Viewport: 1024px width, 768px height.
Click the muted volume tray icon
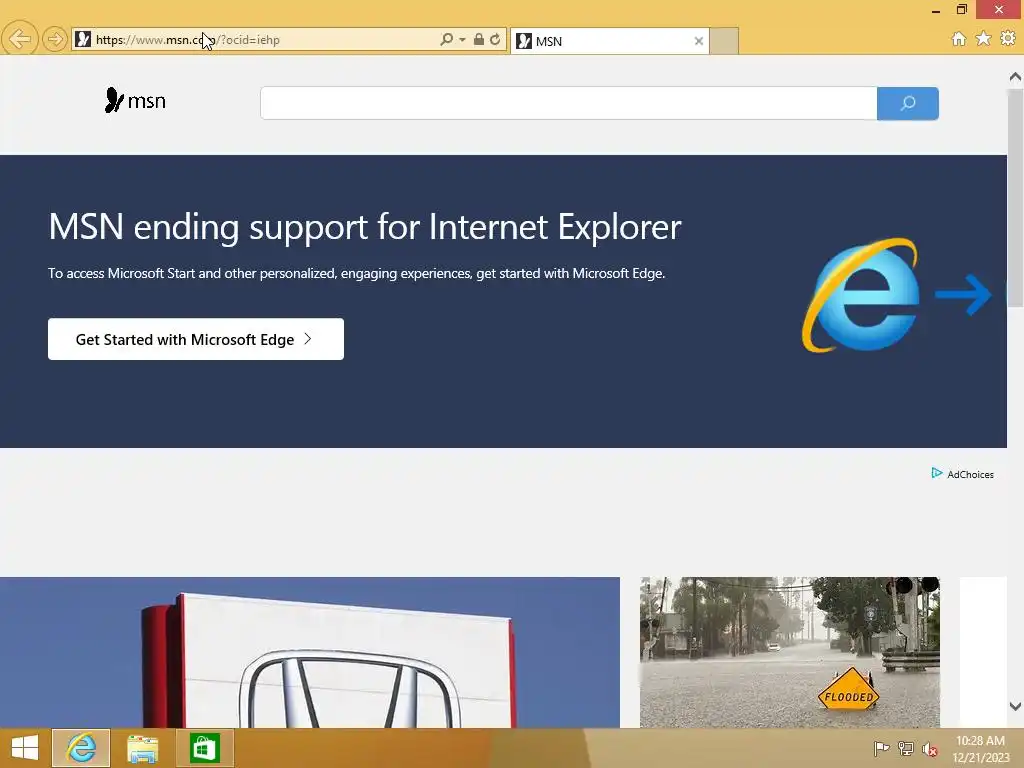[929, 749]
